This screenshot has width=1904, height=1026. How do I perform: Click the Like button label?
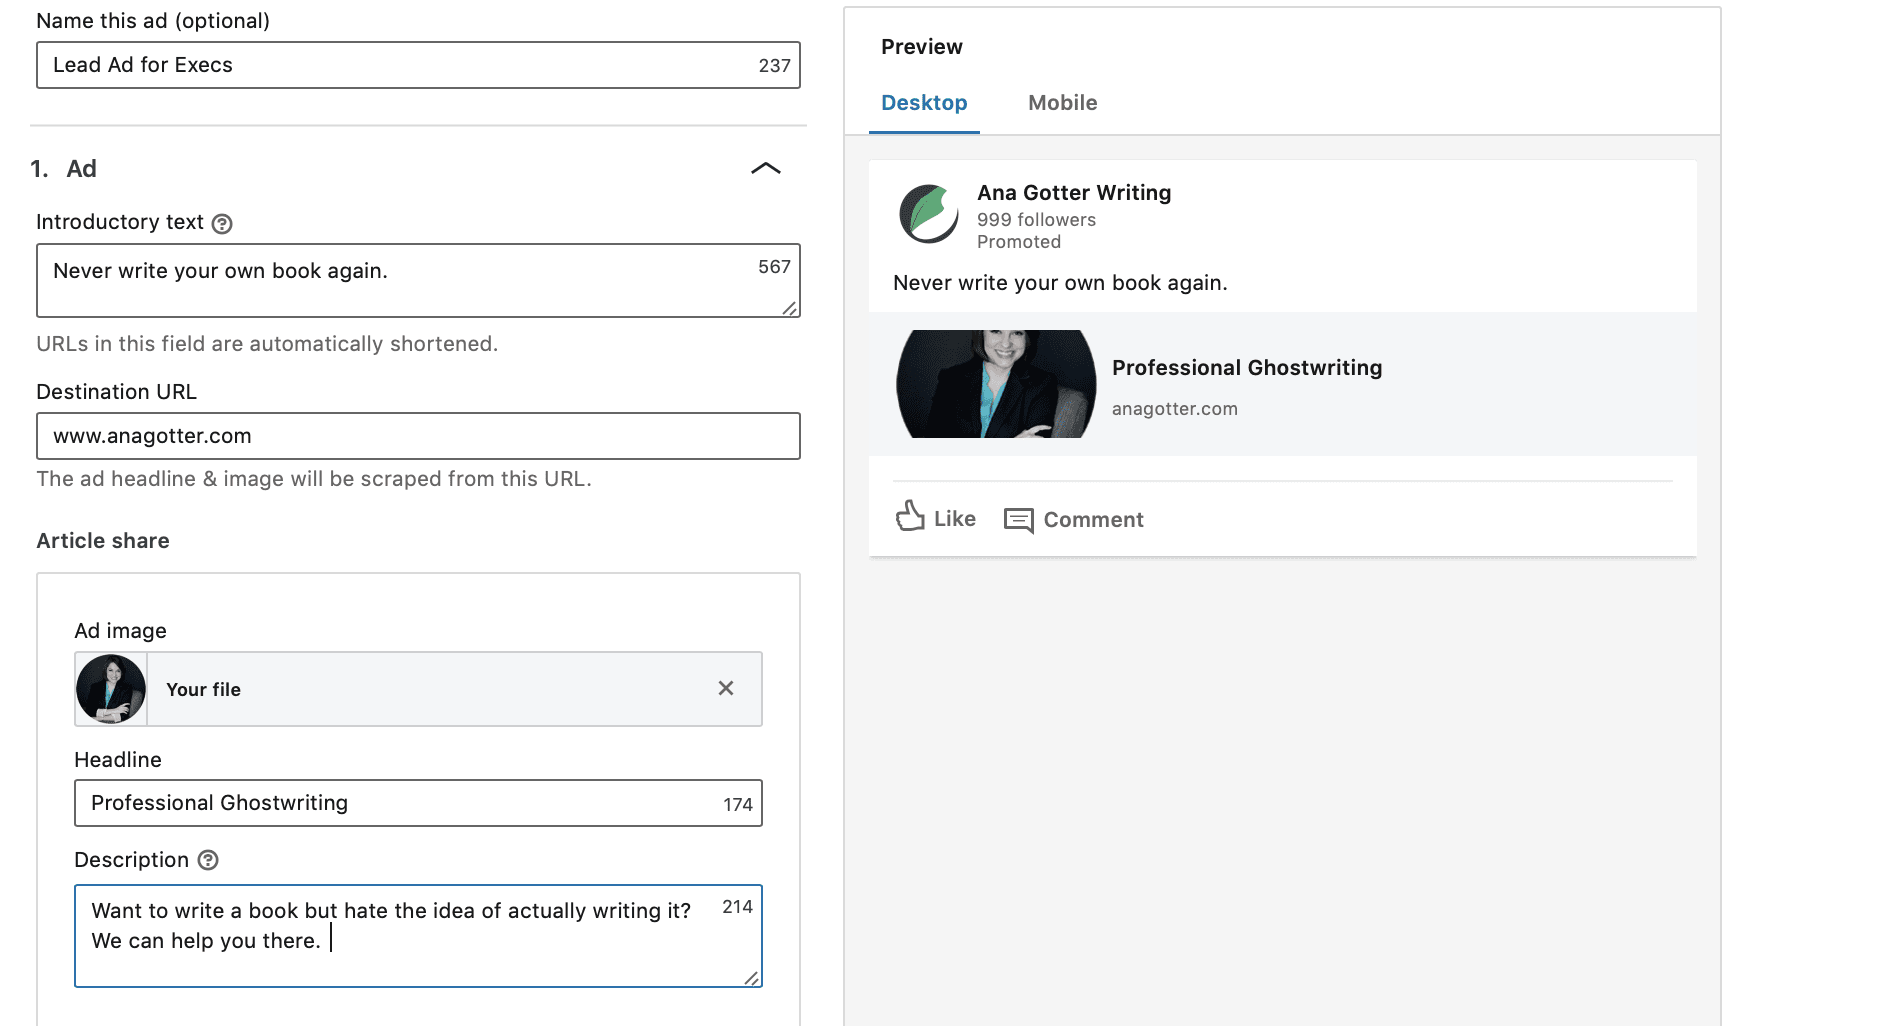coord(955,519)
